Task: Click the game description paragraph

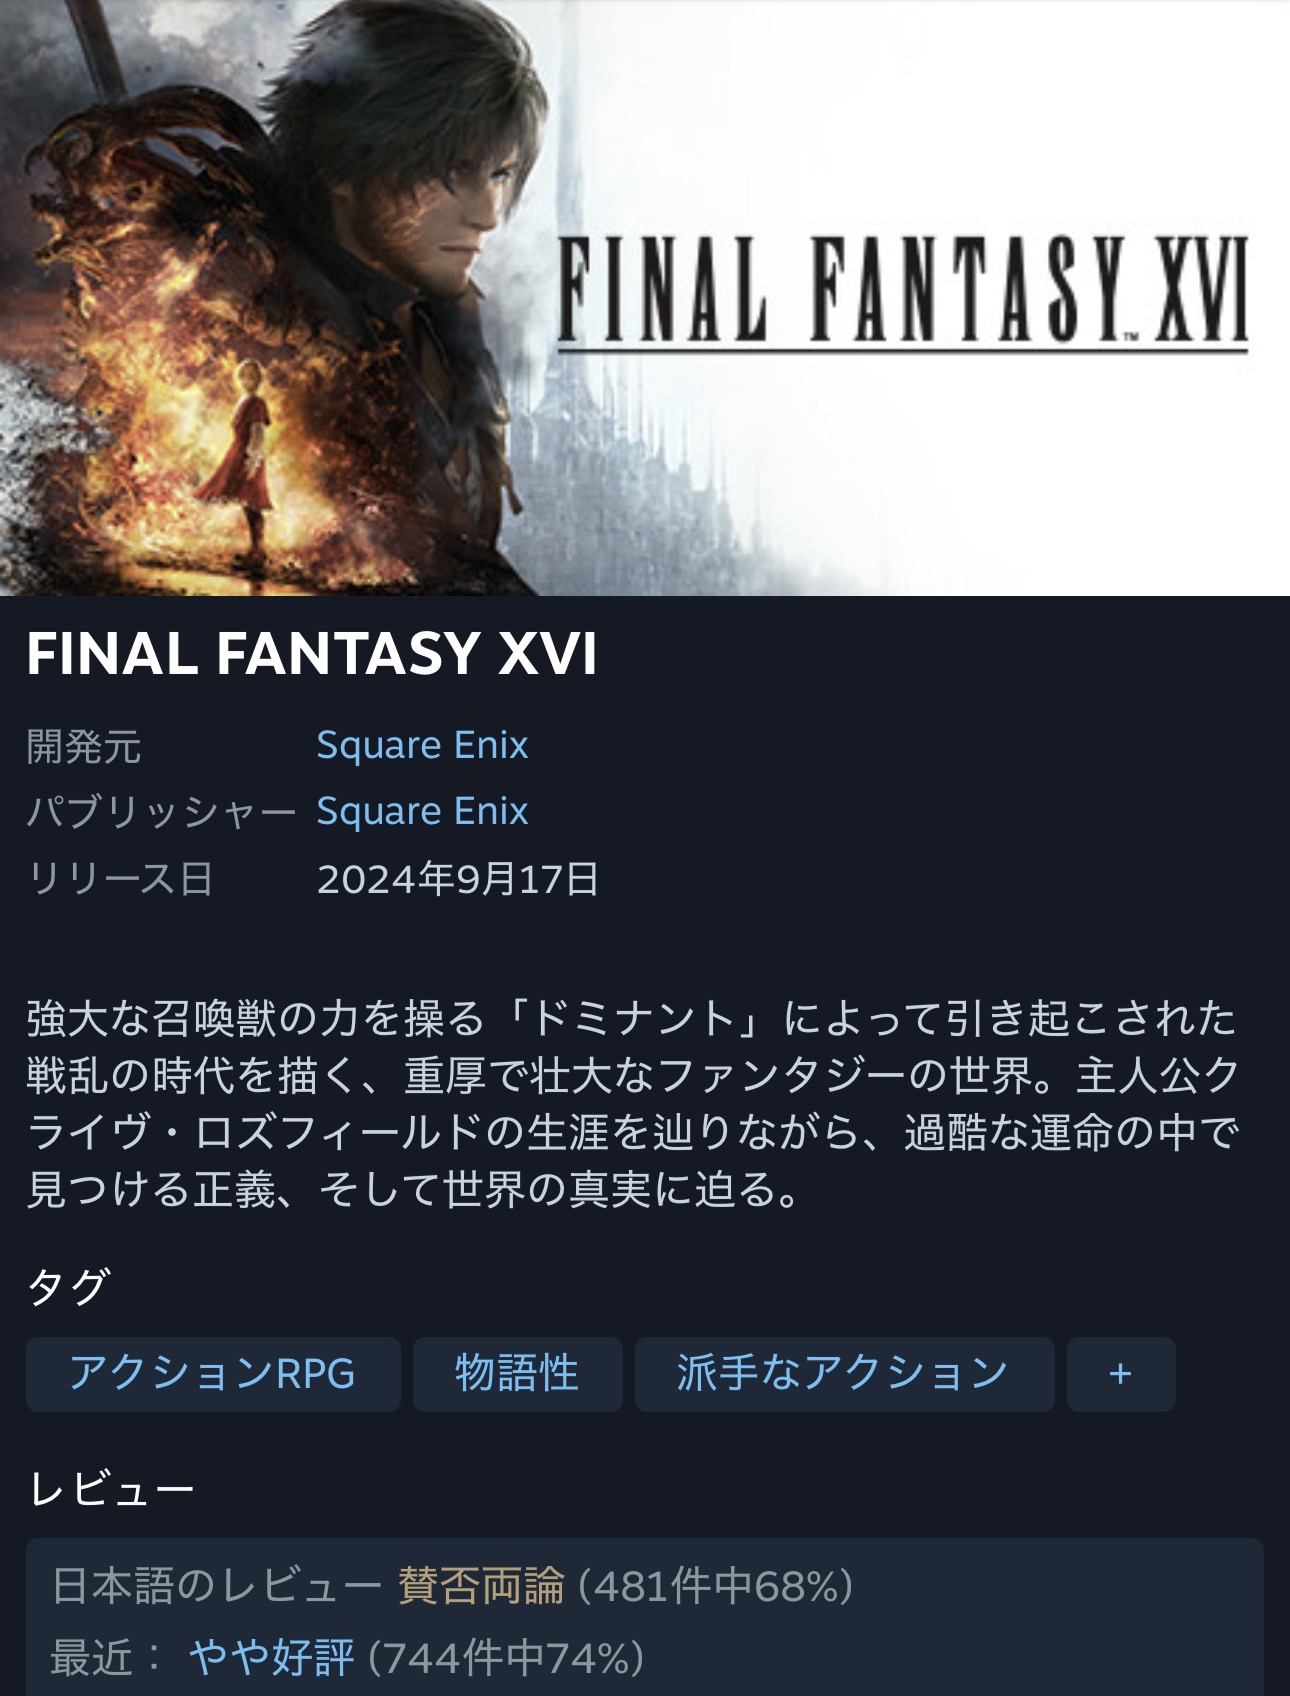Action: point(633,1103)
